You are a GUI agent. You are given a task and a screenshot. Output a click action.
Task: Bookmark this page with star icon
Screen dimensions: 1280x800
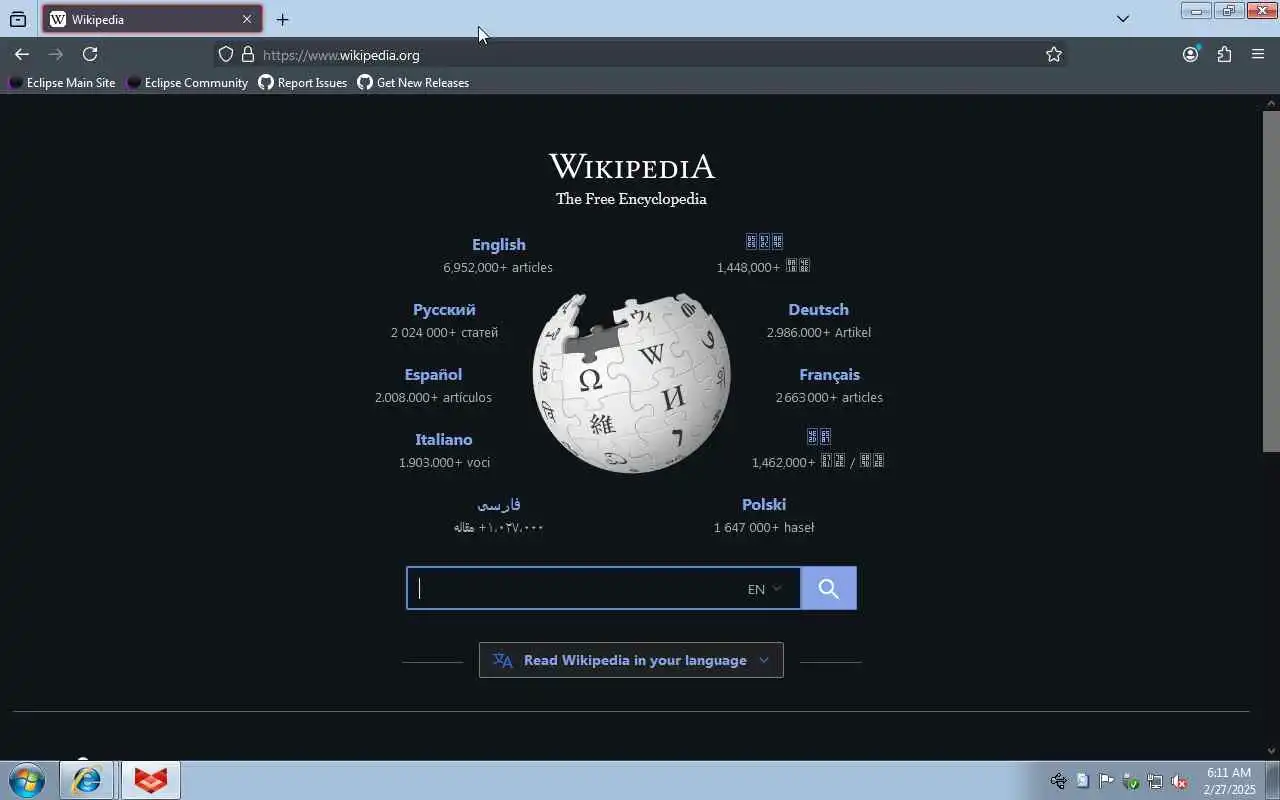1053,54
